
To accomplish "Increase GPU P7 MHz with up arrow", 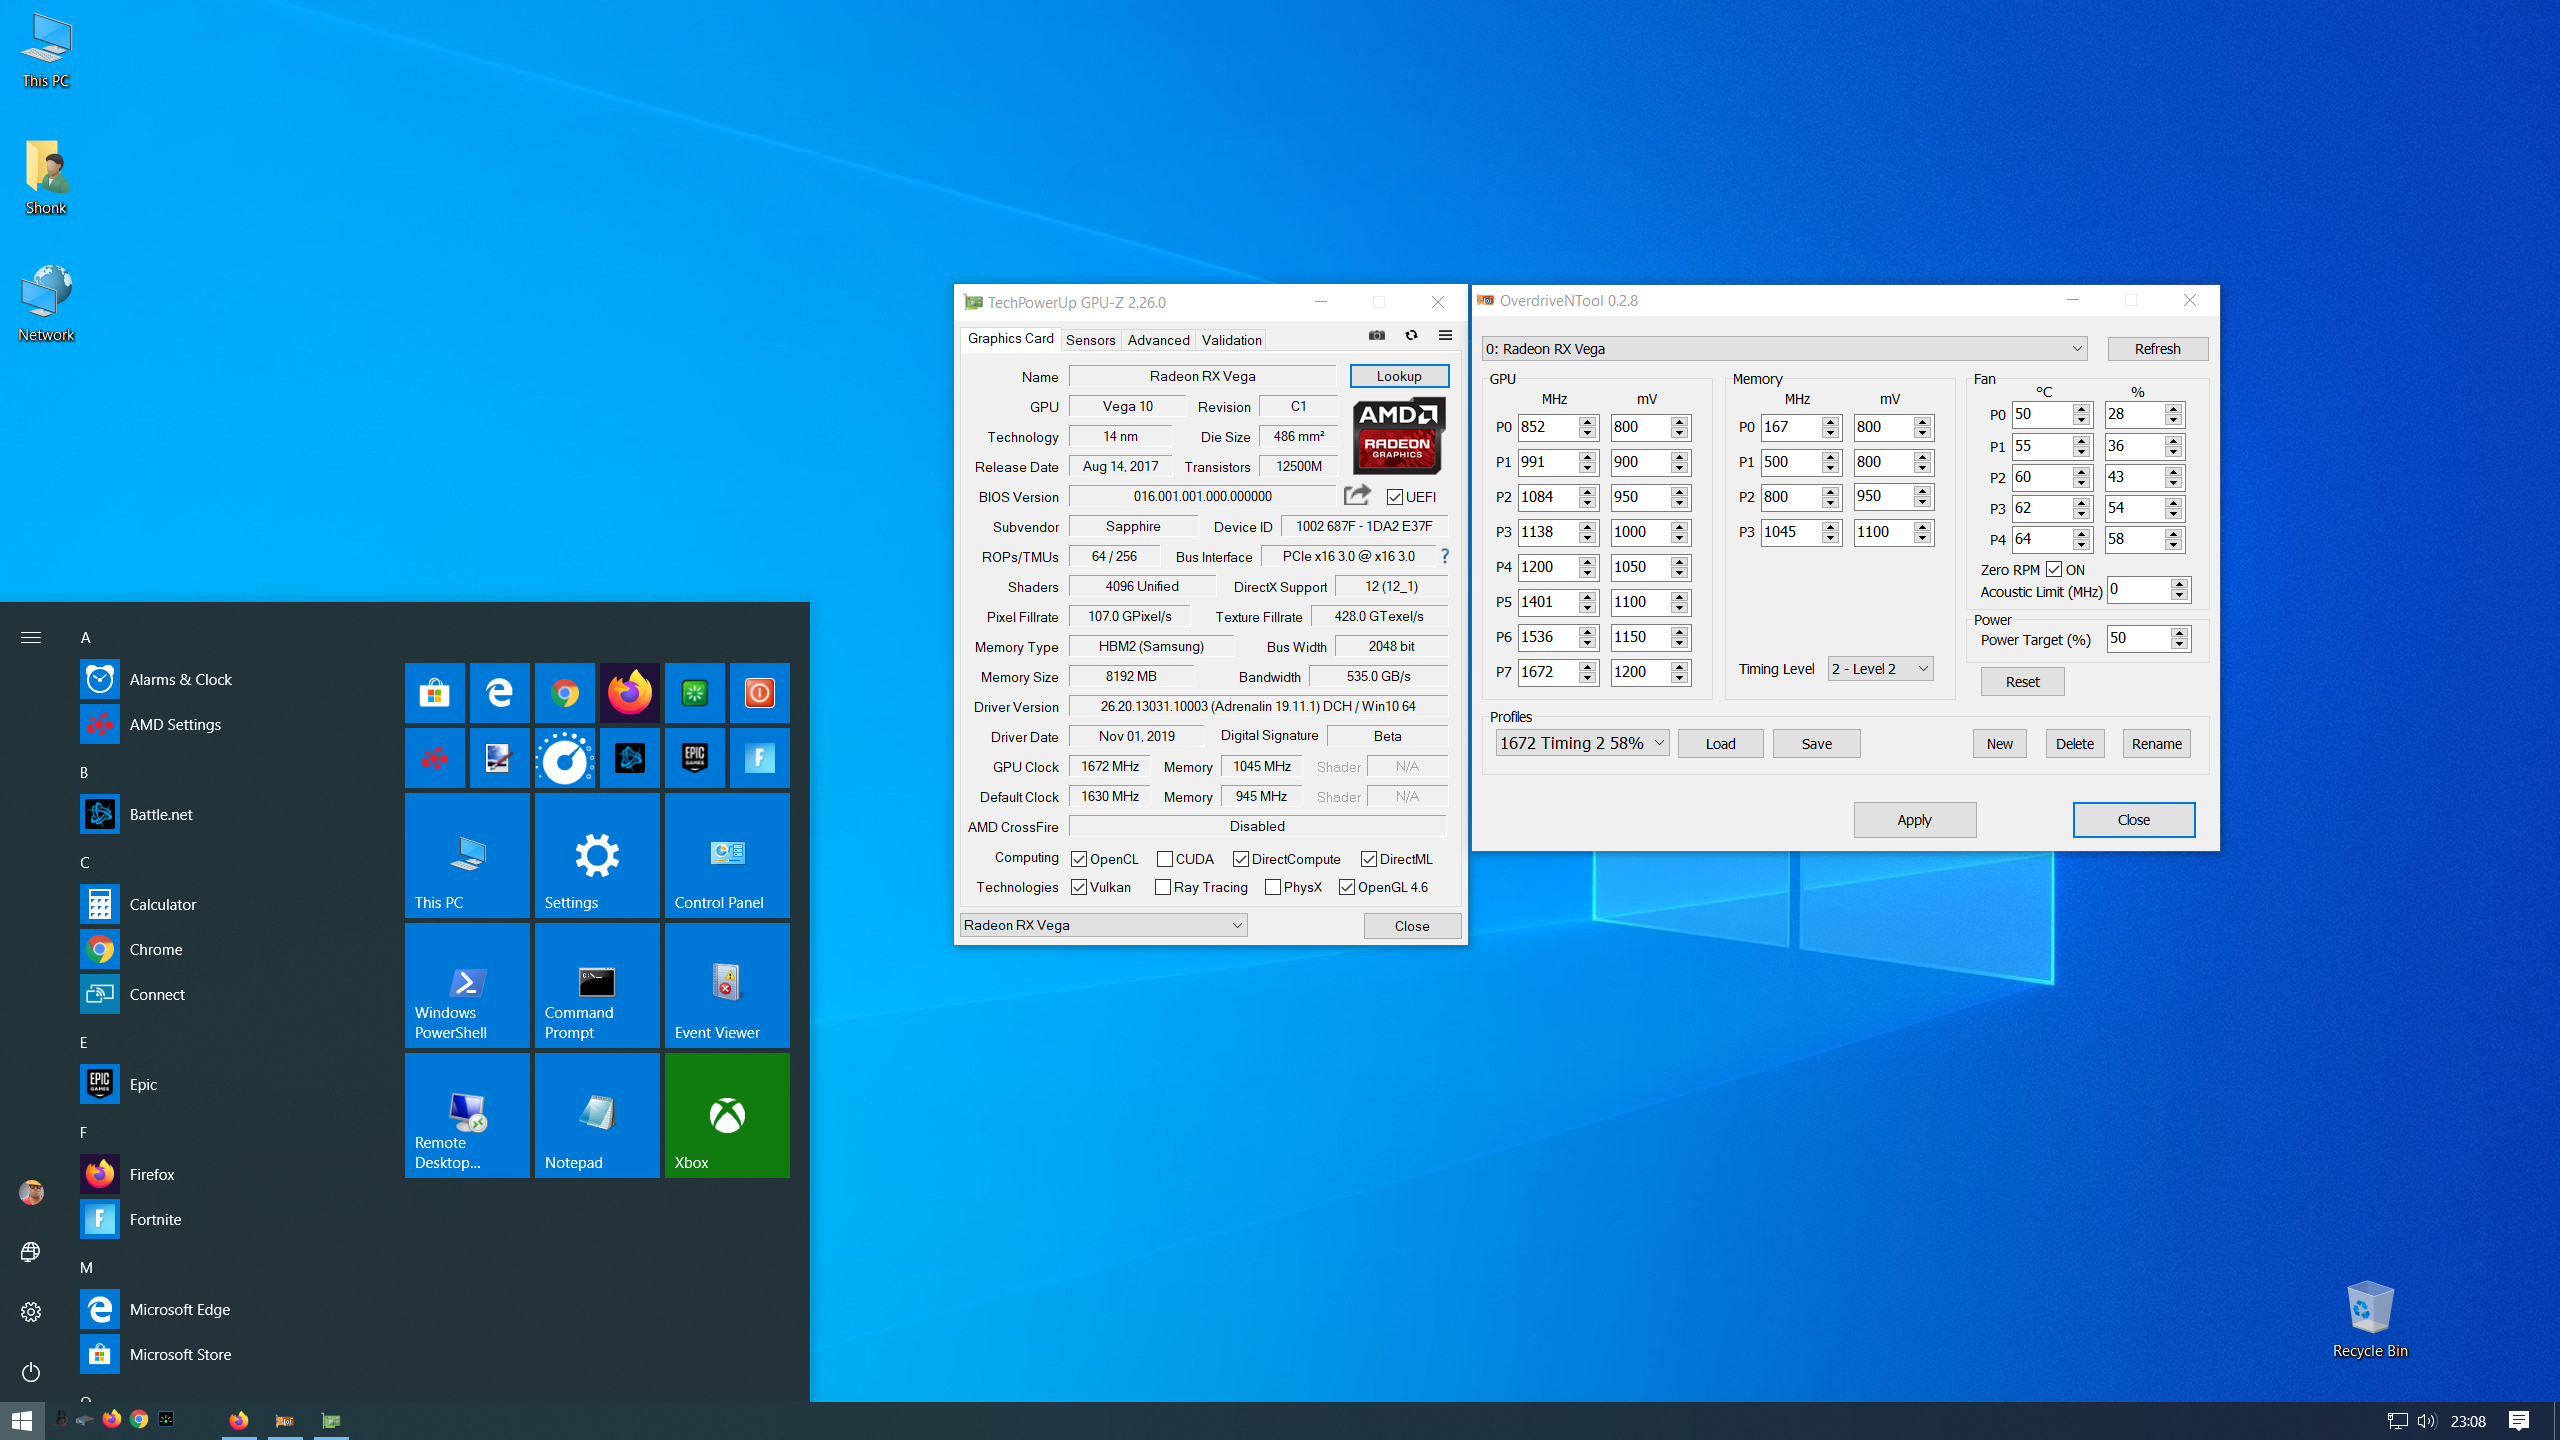I will pyautogui.click(x=1588, y=667).
